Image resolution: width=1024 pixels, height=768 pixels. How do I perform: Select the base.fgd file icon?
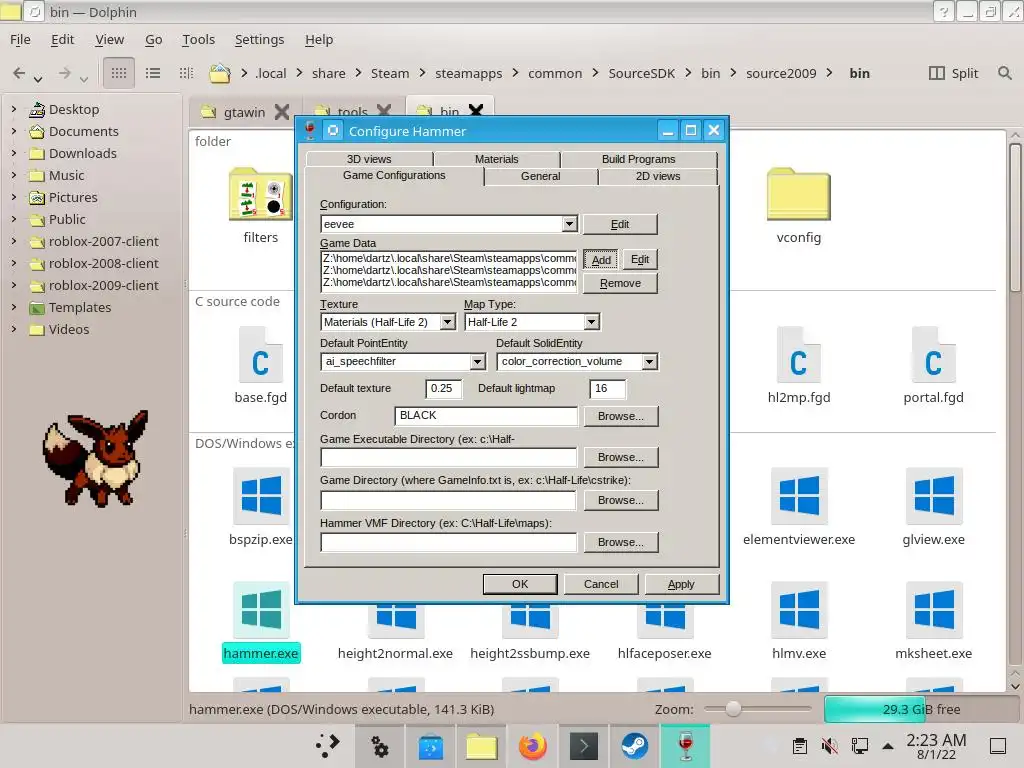click(261, 355)
